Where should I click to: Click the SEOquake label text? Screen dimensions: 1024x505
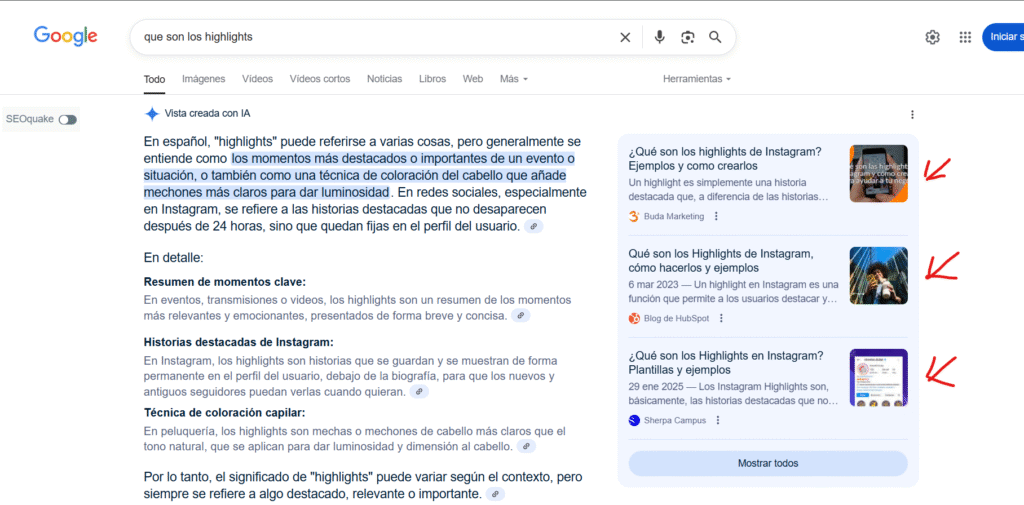(x=30, y=119)
